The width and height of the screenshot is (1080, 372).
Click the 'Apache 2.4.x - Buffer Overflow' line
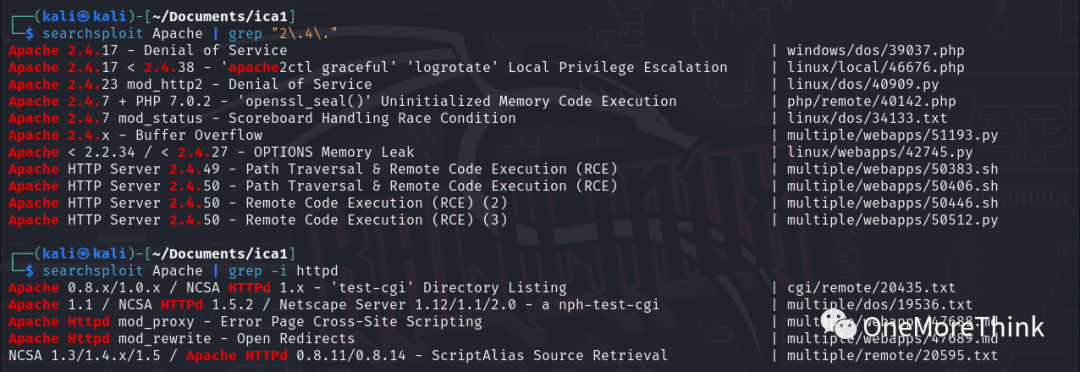[x=136, y=135]
